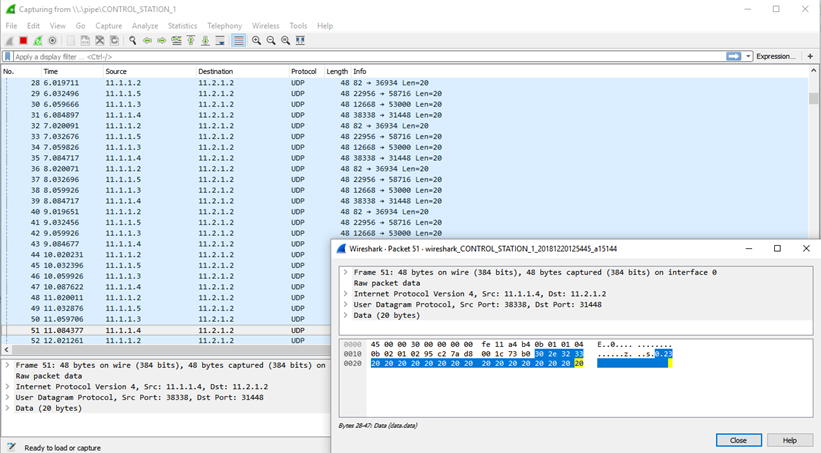The image size is (821, 453).
Task: Expand Data (20 bytes) in main details pane
Action: (7, 408)
